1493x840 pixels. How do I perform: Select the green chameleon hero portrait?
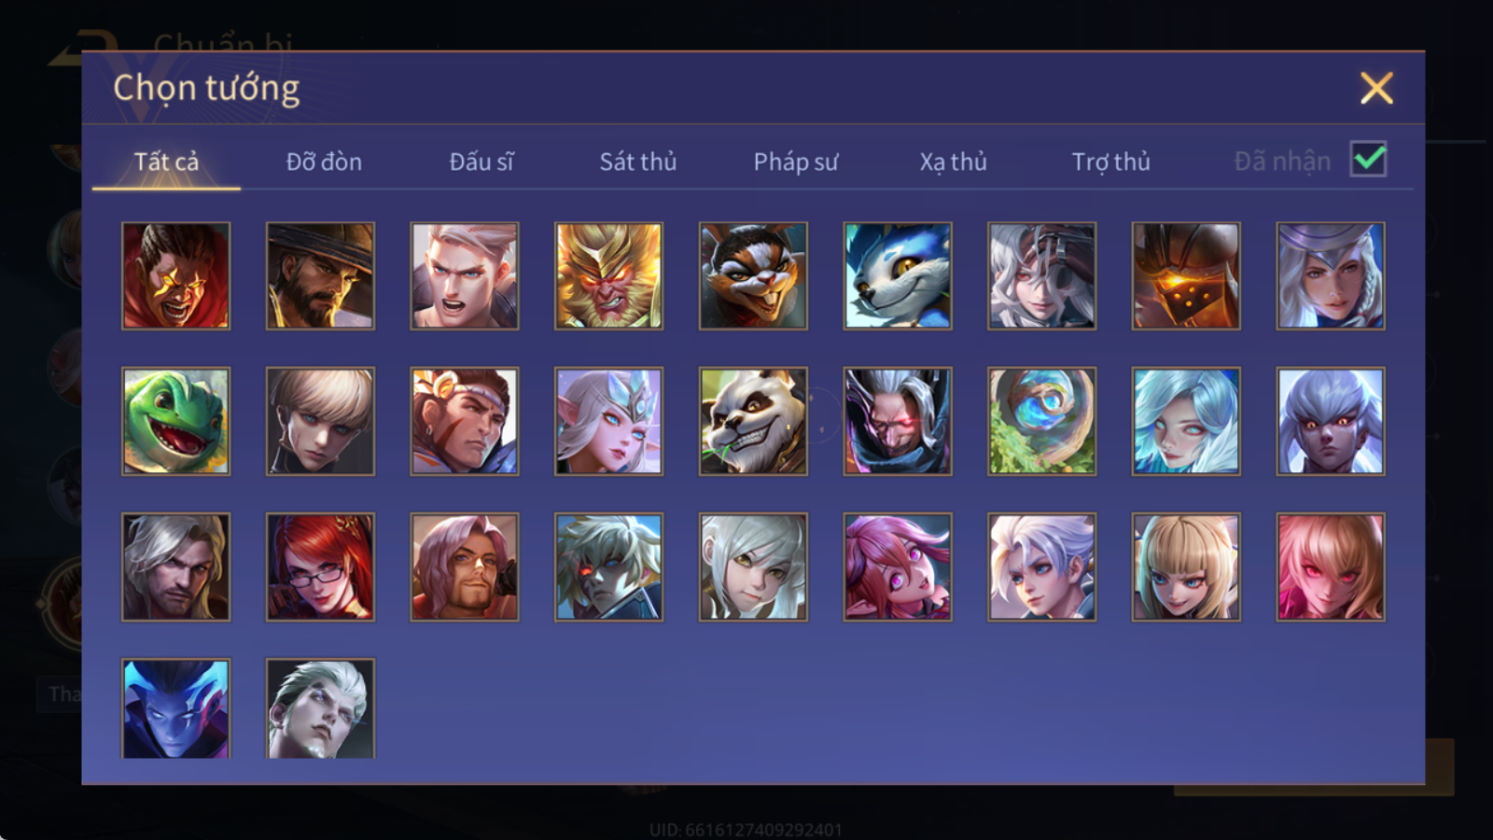tap(176, 421)
